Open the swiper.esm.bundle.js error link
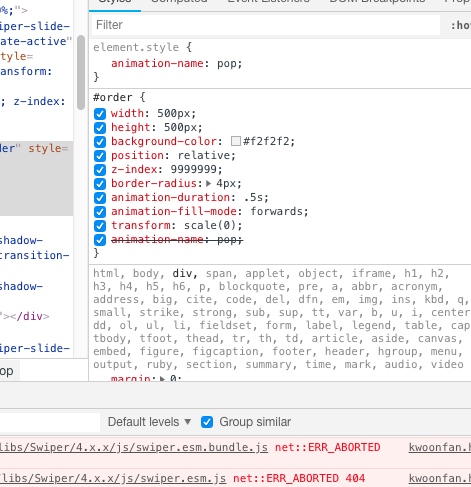Image resolution: width=471 pixels, height=487 pixels. [134, 447]
